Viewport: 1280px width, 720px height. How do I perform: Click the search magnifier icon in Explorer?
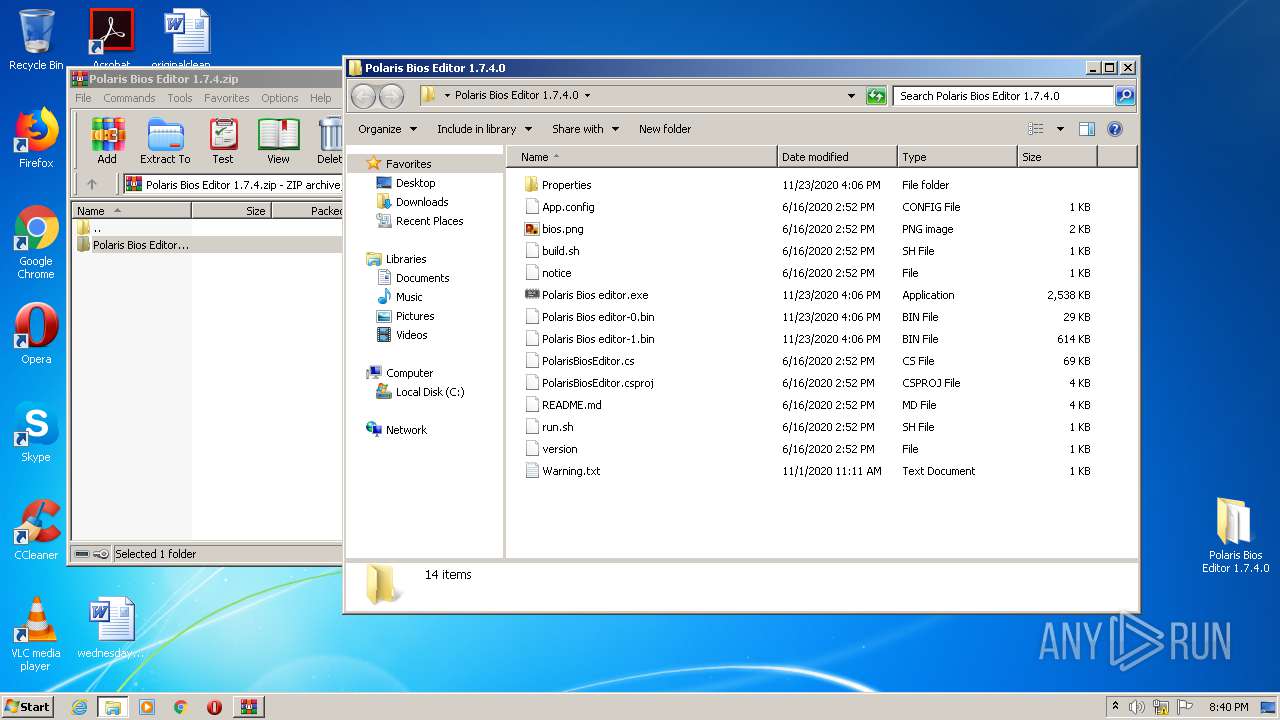1125,96
